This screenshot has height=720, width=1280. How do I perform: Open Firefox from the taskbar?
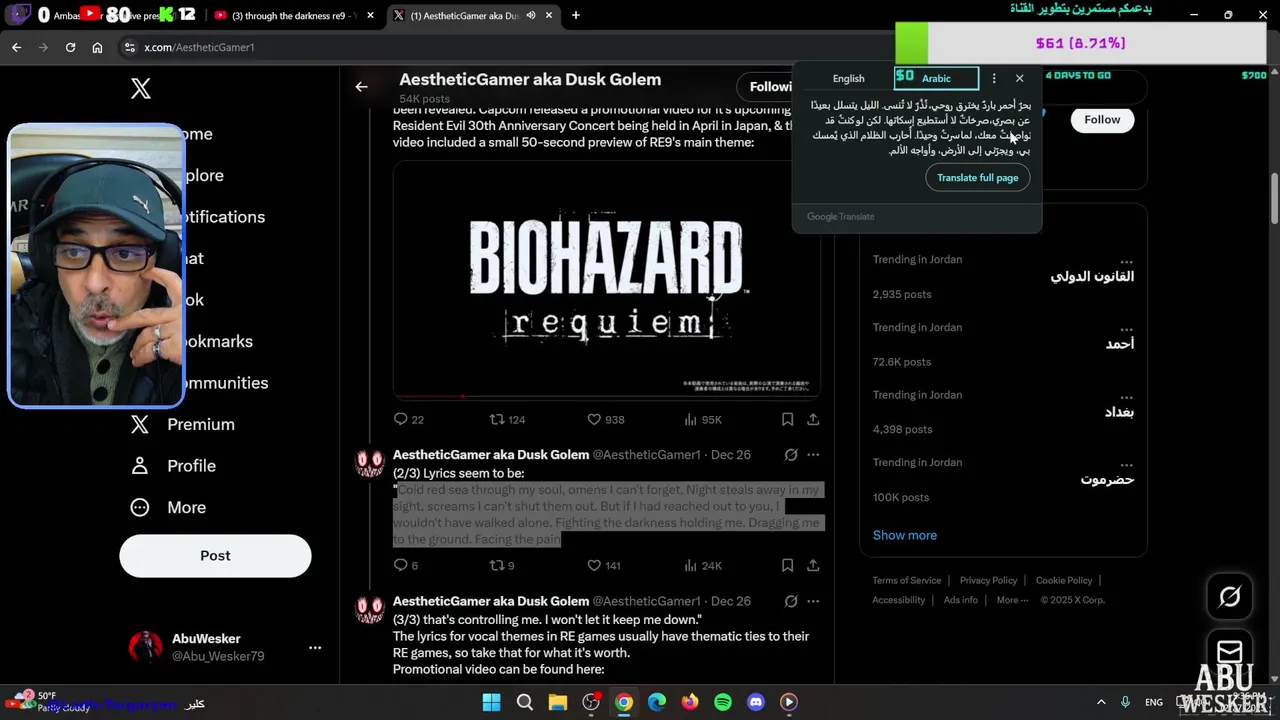(x=690, y=702)
